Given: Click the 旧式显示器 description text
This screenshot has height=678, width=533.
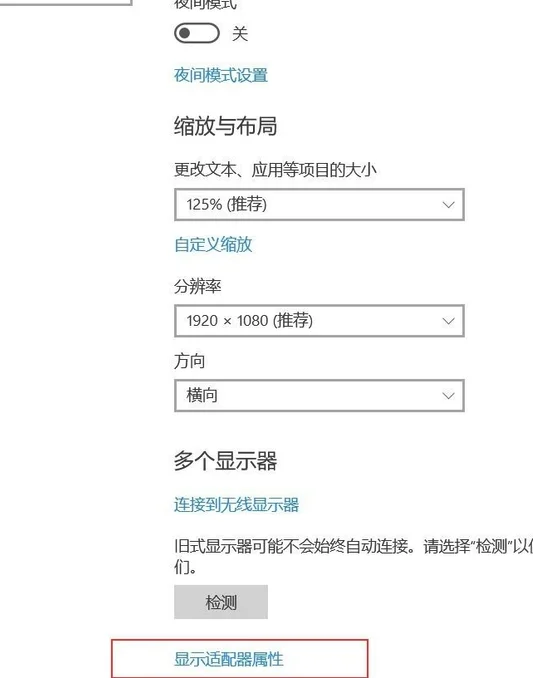Looking at the screenshot, I should [354, 556].
